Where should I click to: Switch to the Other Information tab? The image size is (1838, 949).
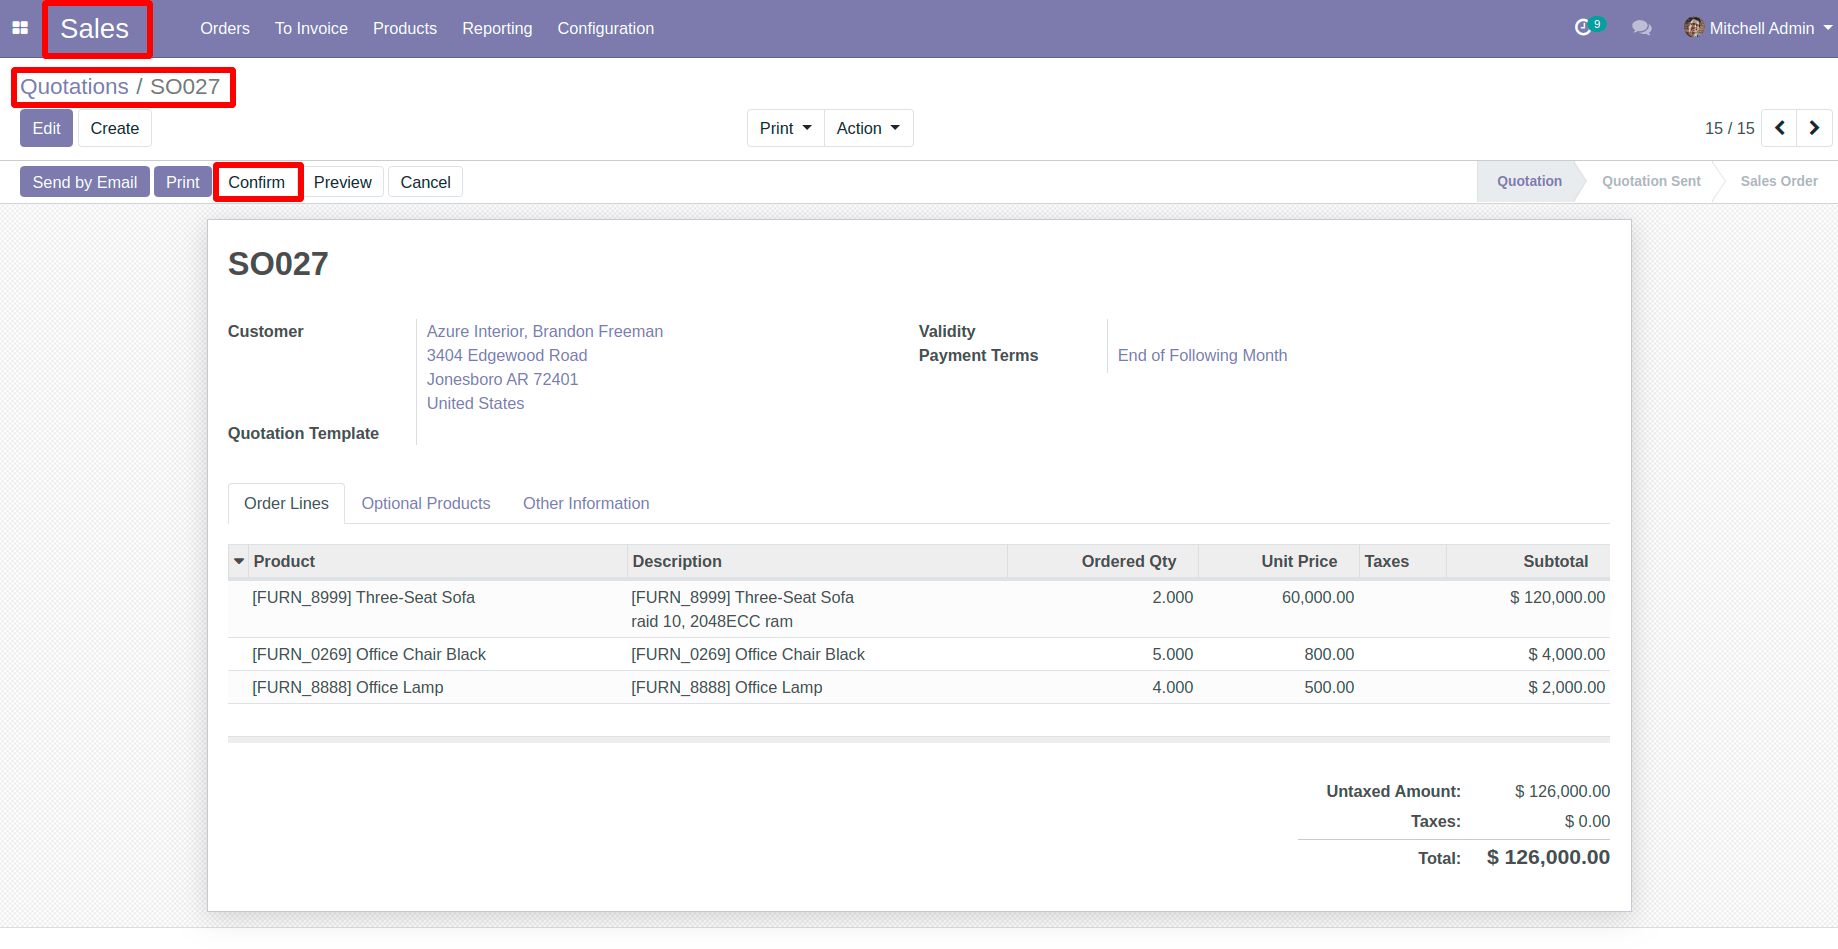[586, 503]
